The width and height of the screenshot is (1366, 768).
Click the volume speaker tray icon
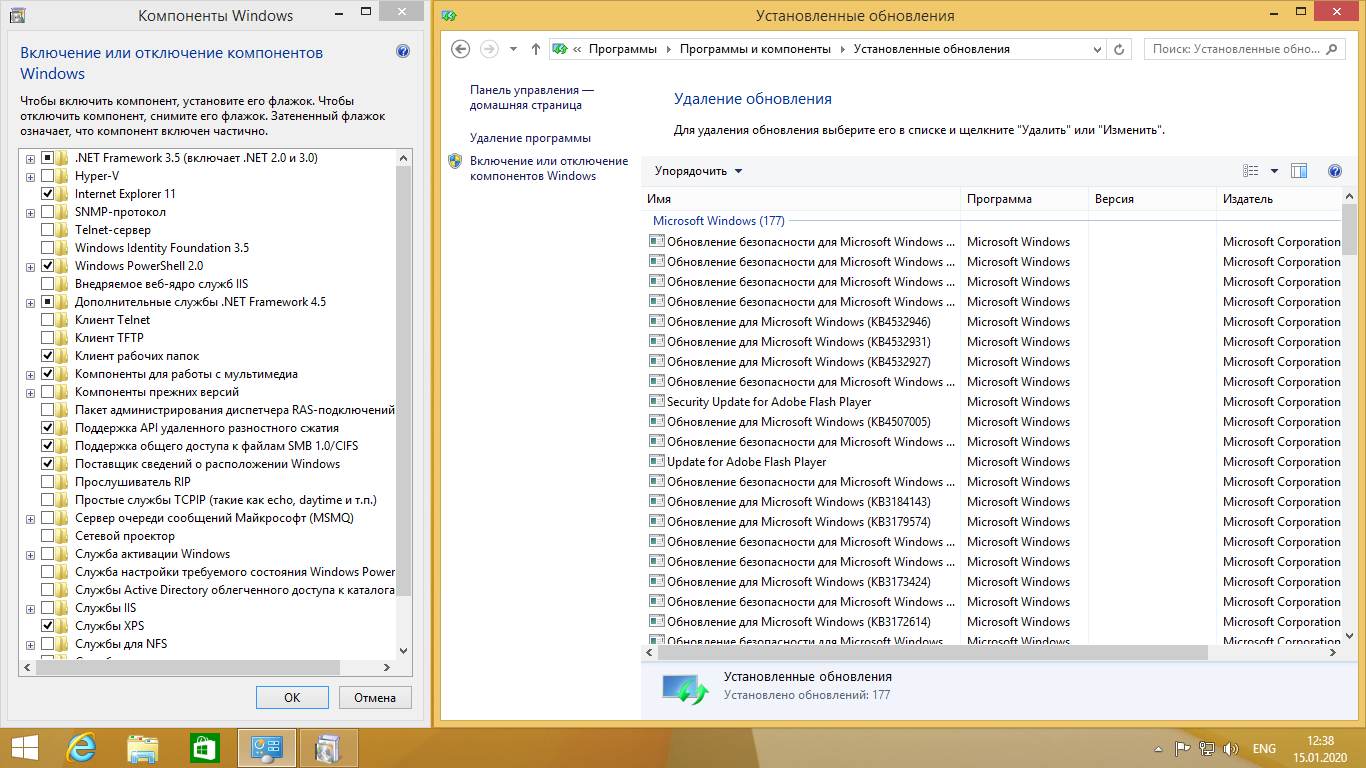pyautogui.click(x=1232, y=749)
